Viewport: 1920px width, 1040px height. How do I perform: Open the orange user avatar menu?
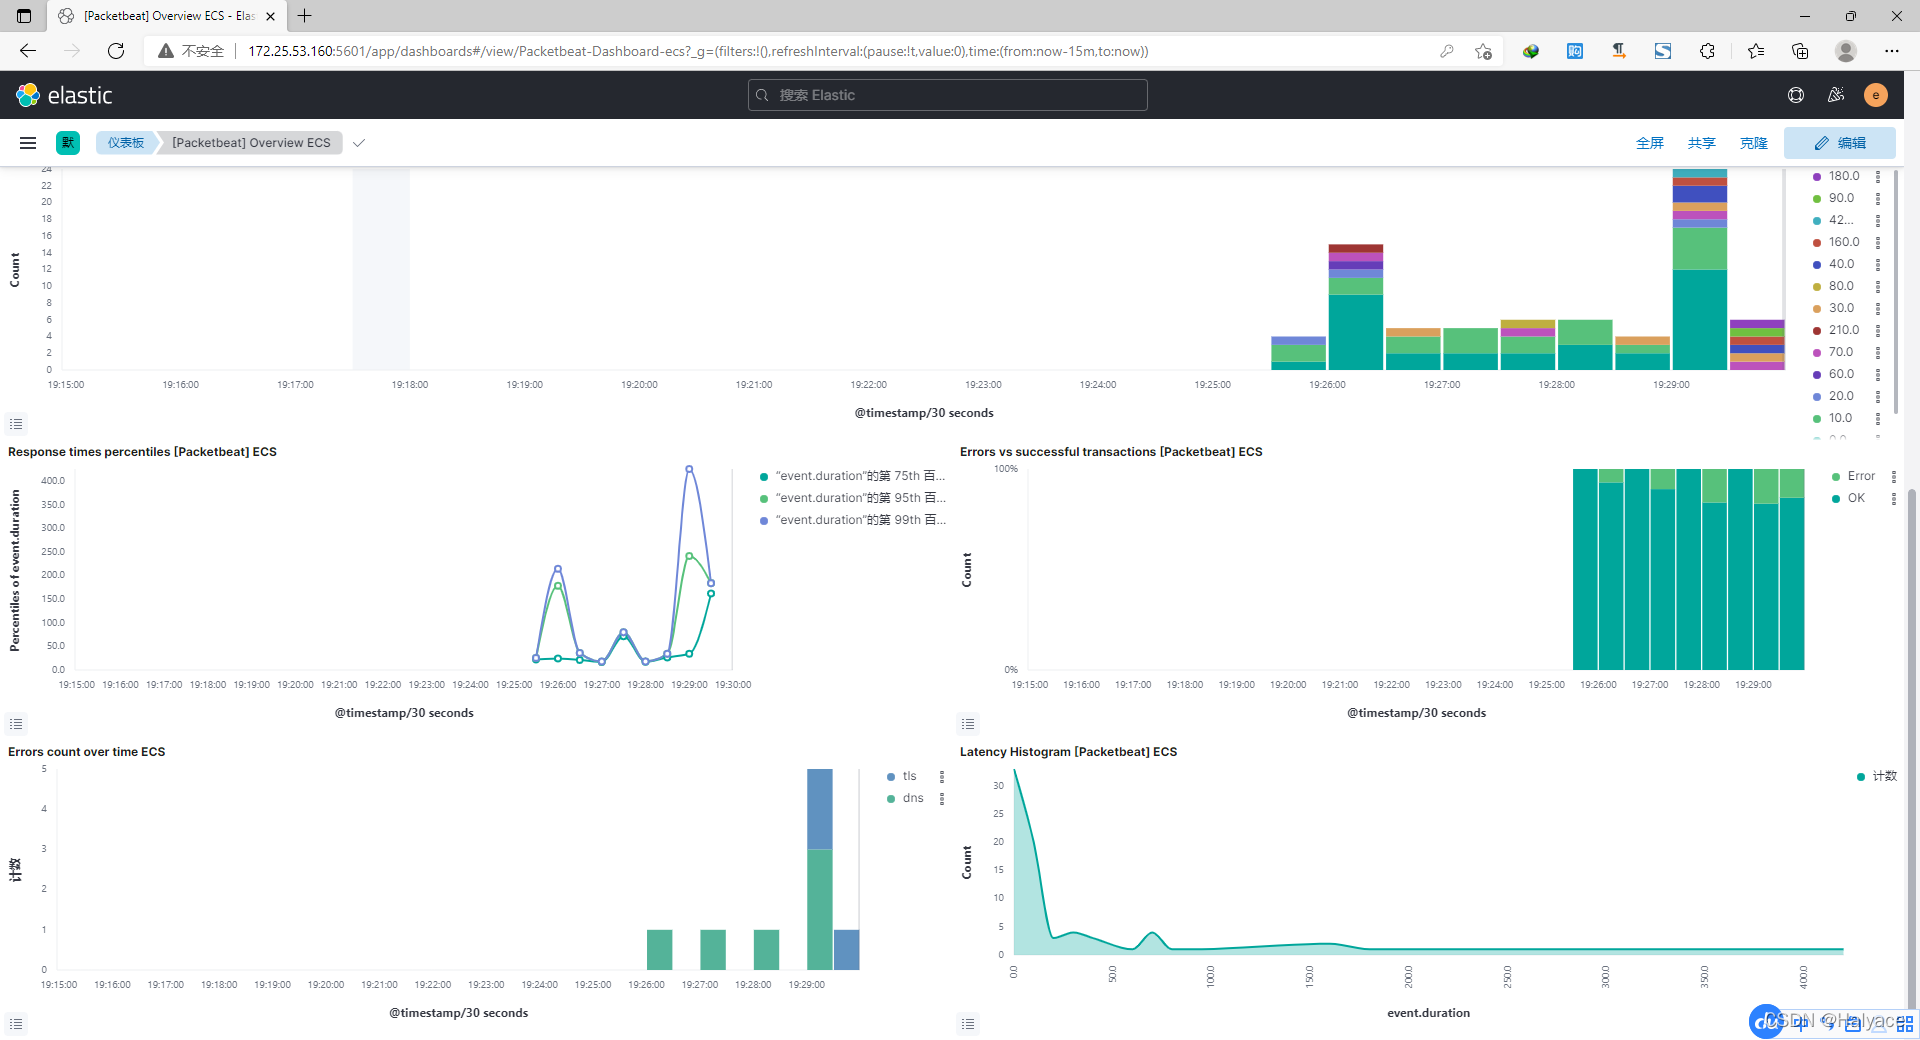1876,95
